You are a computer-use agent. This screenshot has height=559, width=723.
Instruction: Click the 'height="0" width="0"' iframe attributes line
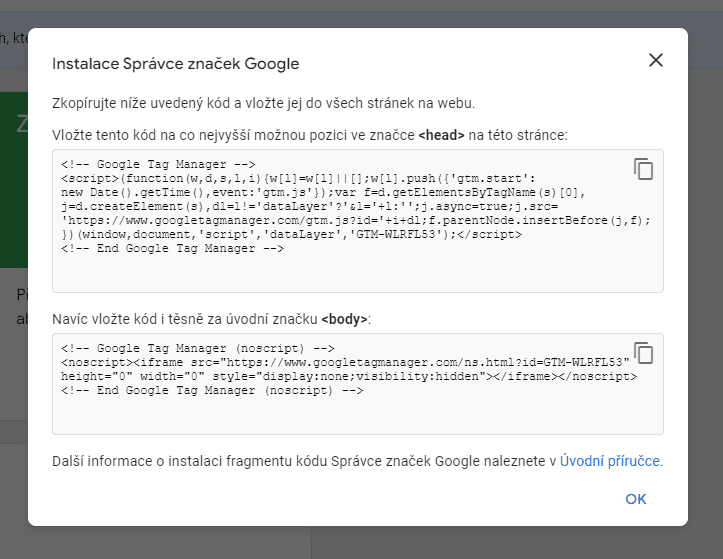[349, 376]
